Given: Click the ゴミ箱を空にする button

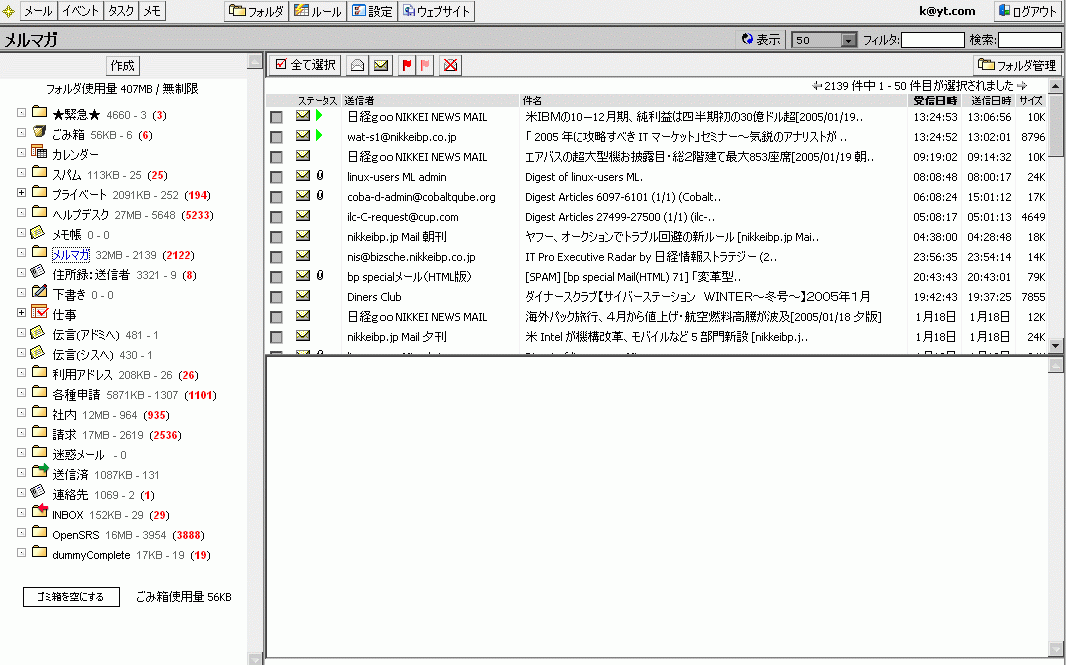Looking at the screenshot, I should tap(71, 597).
